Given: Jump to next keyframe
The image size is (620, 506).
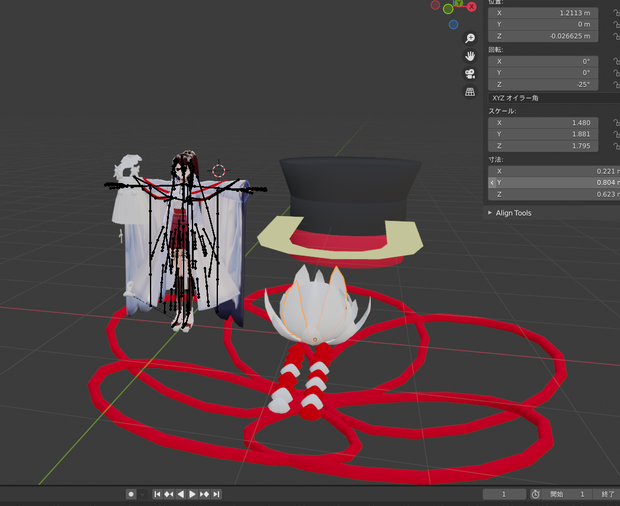Looking at the screenshot, I should [x=204, y=494].
